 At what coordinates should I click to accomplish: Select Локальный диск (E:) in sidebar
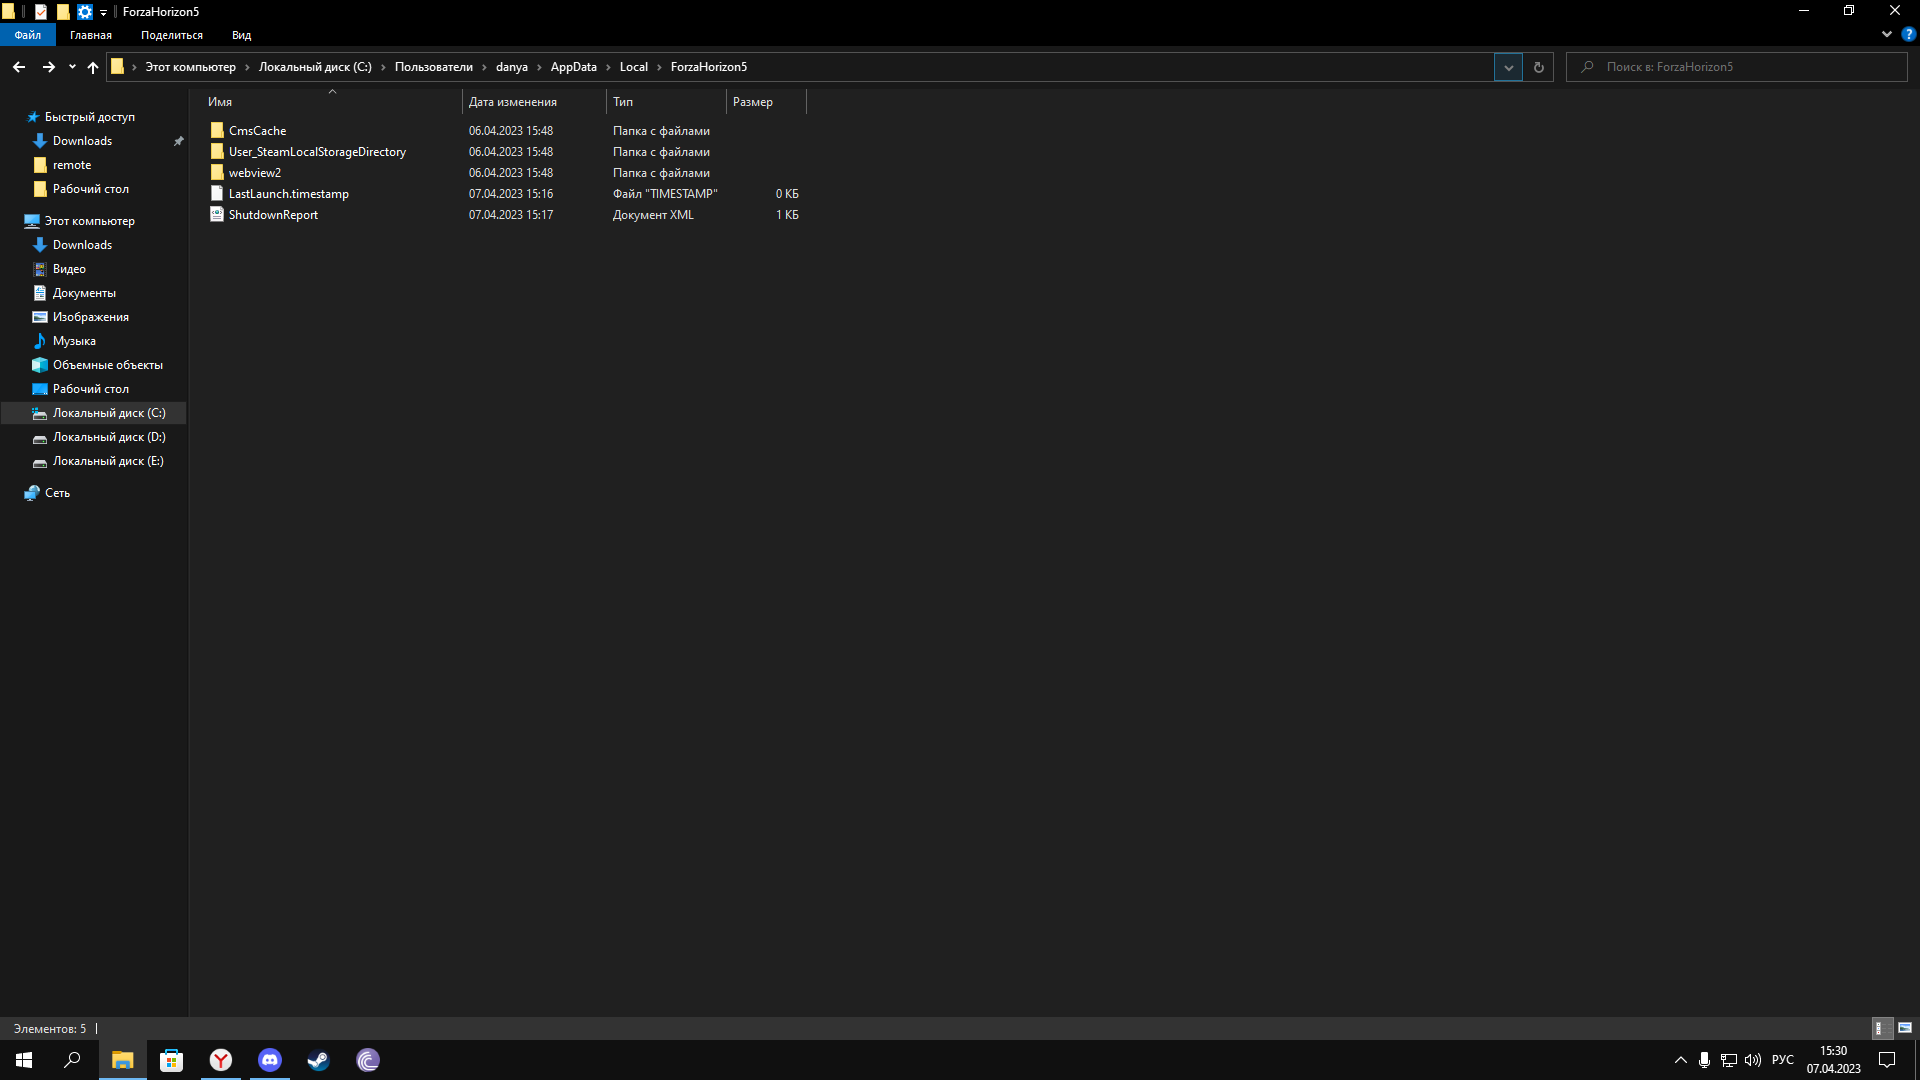click(108, 461)
